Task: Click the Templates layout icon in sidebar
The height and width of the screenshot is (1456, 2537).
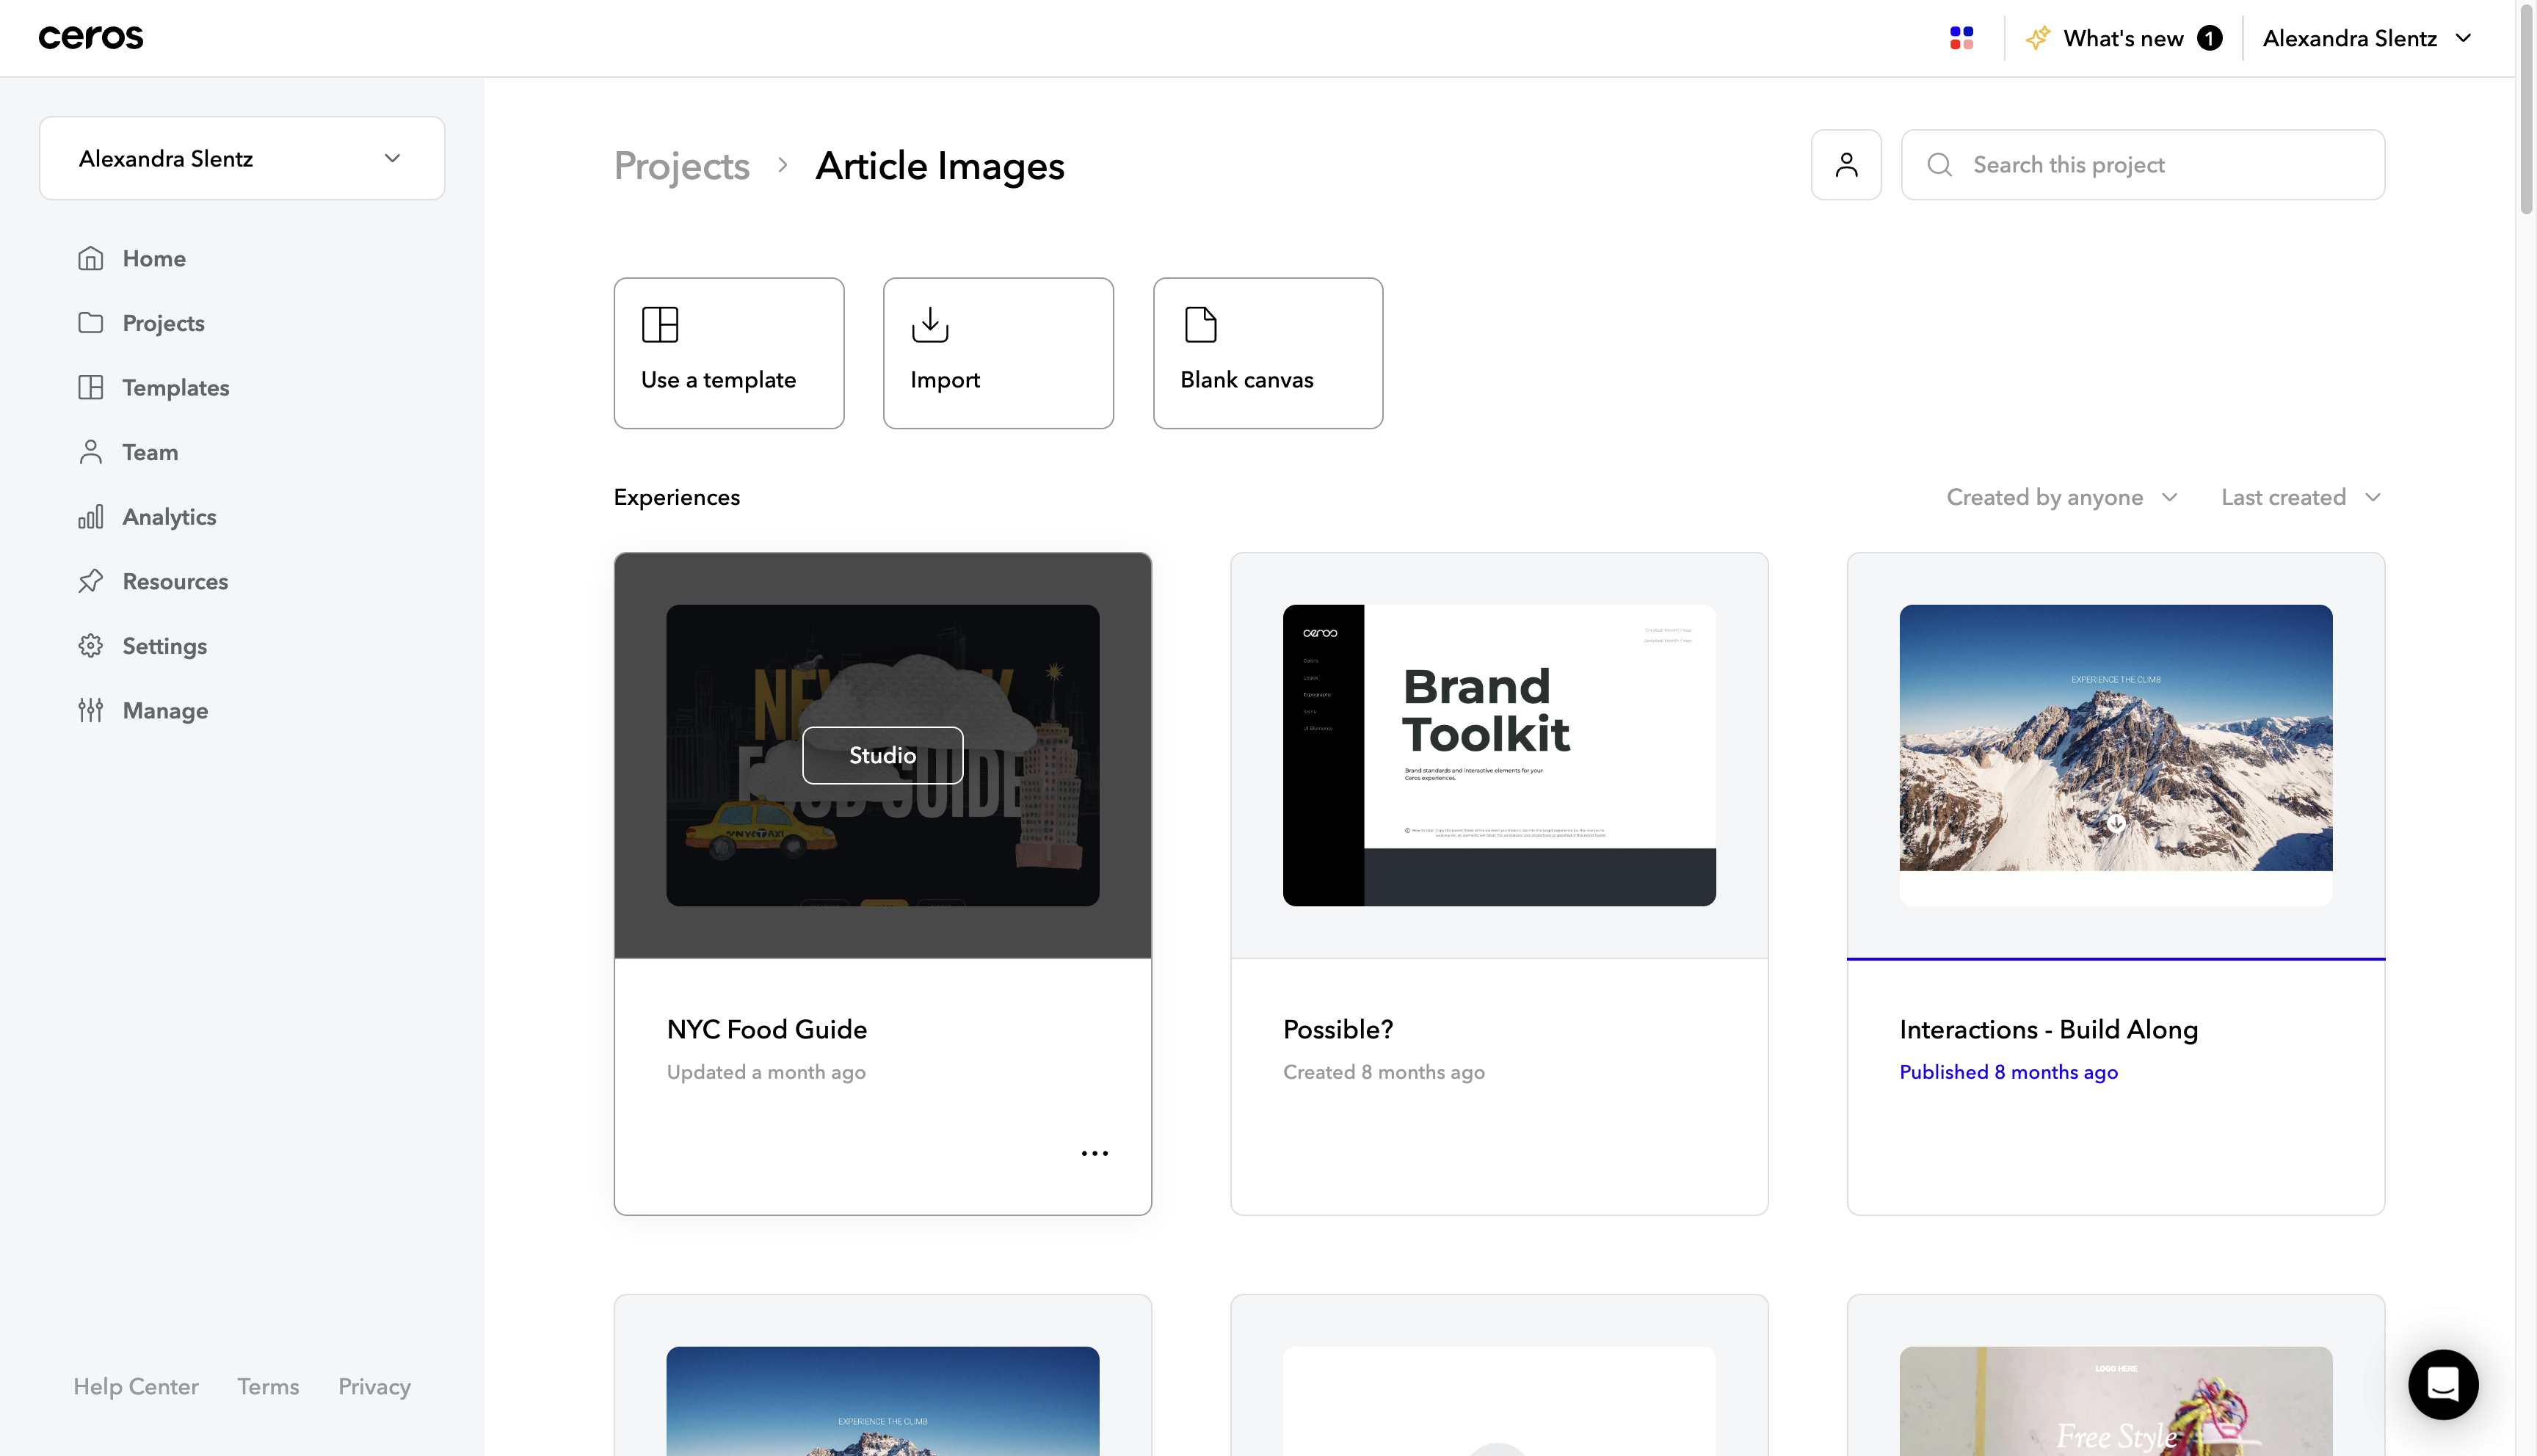Action: (91, 387)
